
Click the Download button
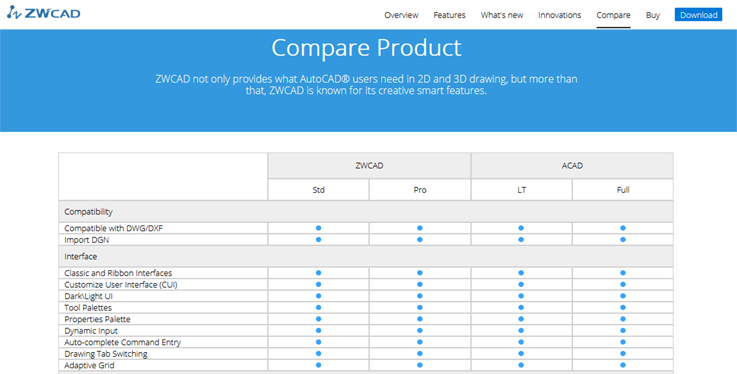coord(698,15)
